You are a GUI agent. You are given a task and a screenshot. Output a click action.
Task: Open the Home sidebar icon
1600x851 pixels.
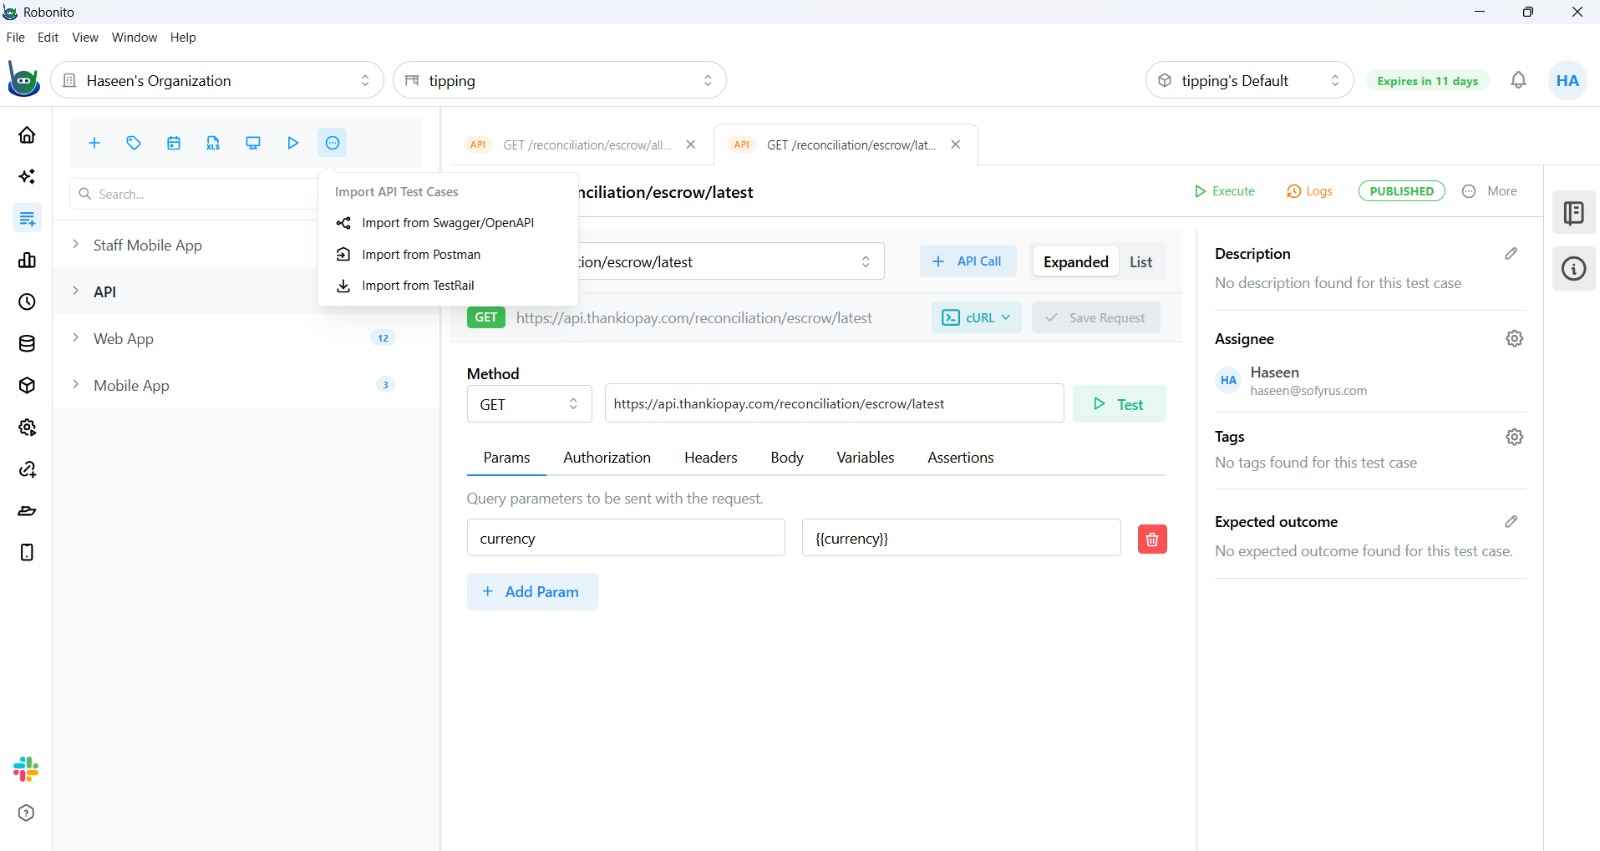[27, 135]
